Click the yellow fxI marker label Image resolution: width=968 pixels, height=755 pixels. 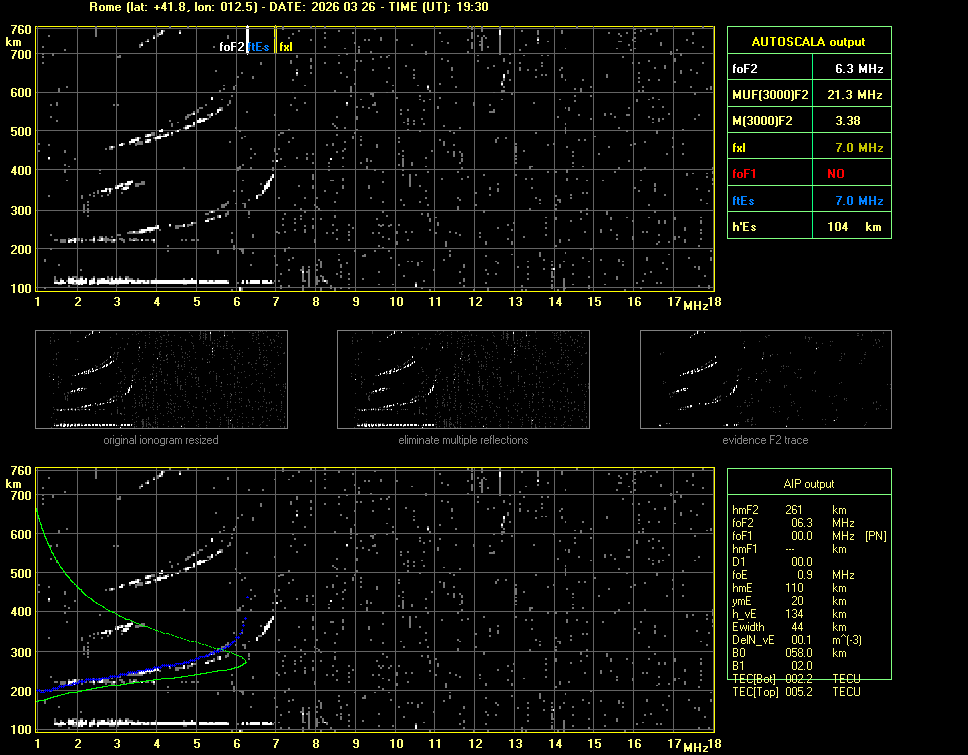coord(286,46)
